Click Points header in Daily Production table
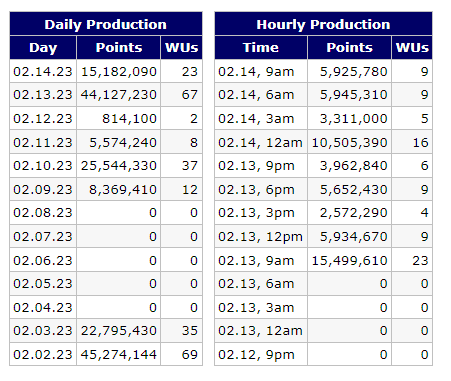 click(119, 48)
